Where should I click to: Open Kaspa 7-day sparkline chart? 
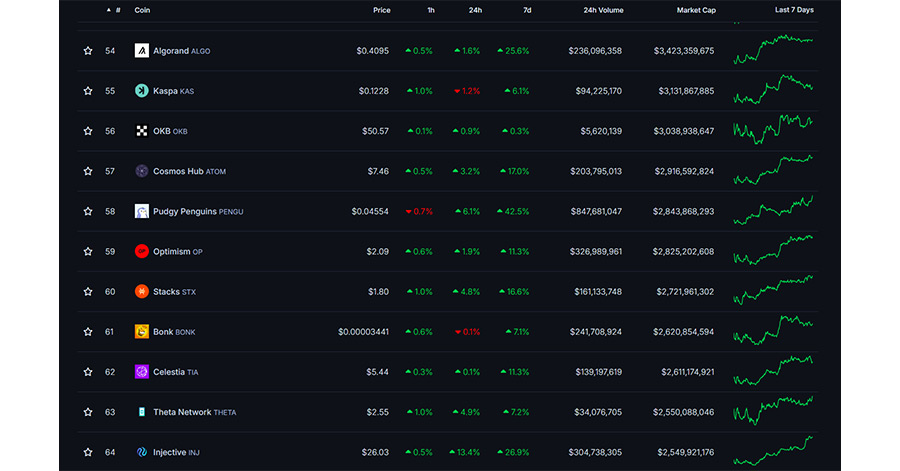pyautogui.click(x=773, y=89)
